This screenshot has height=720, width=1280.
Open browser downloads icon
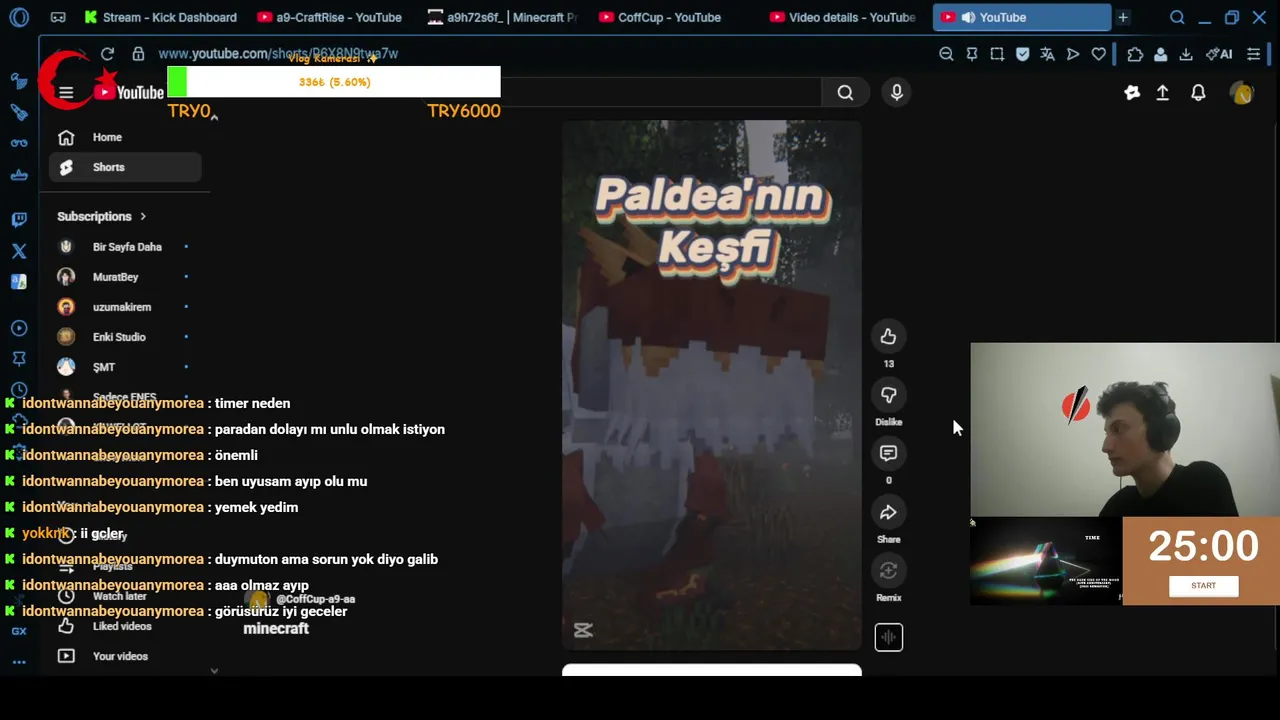click(x=1186, y=54)
